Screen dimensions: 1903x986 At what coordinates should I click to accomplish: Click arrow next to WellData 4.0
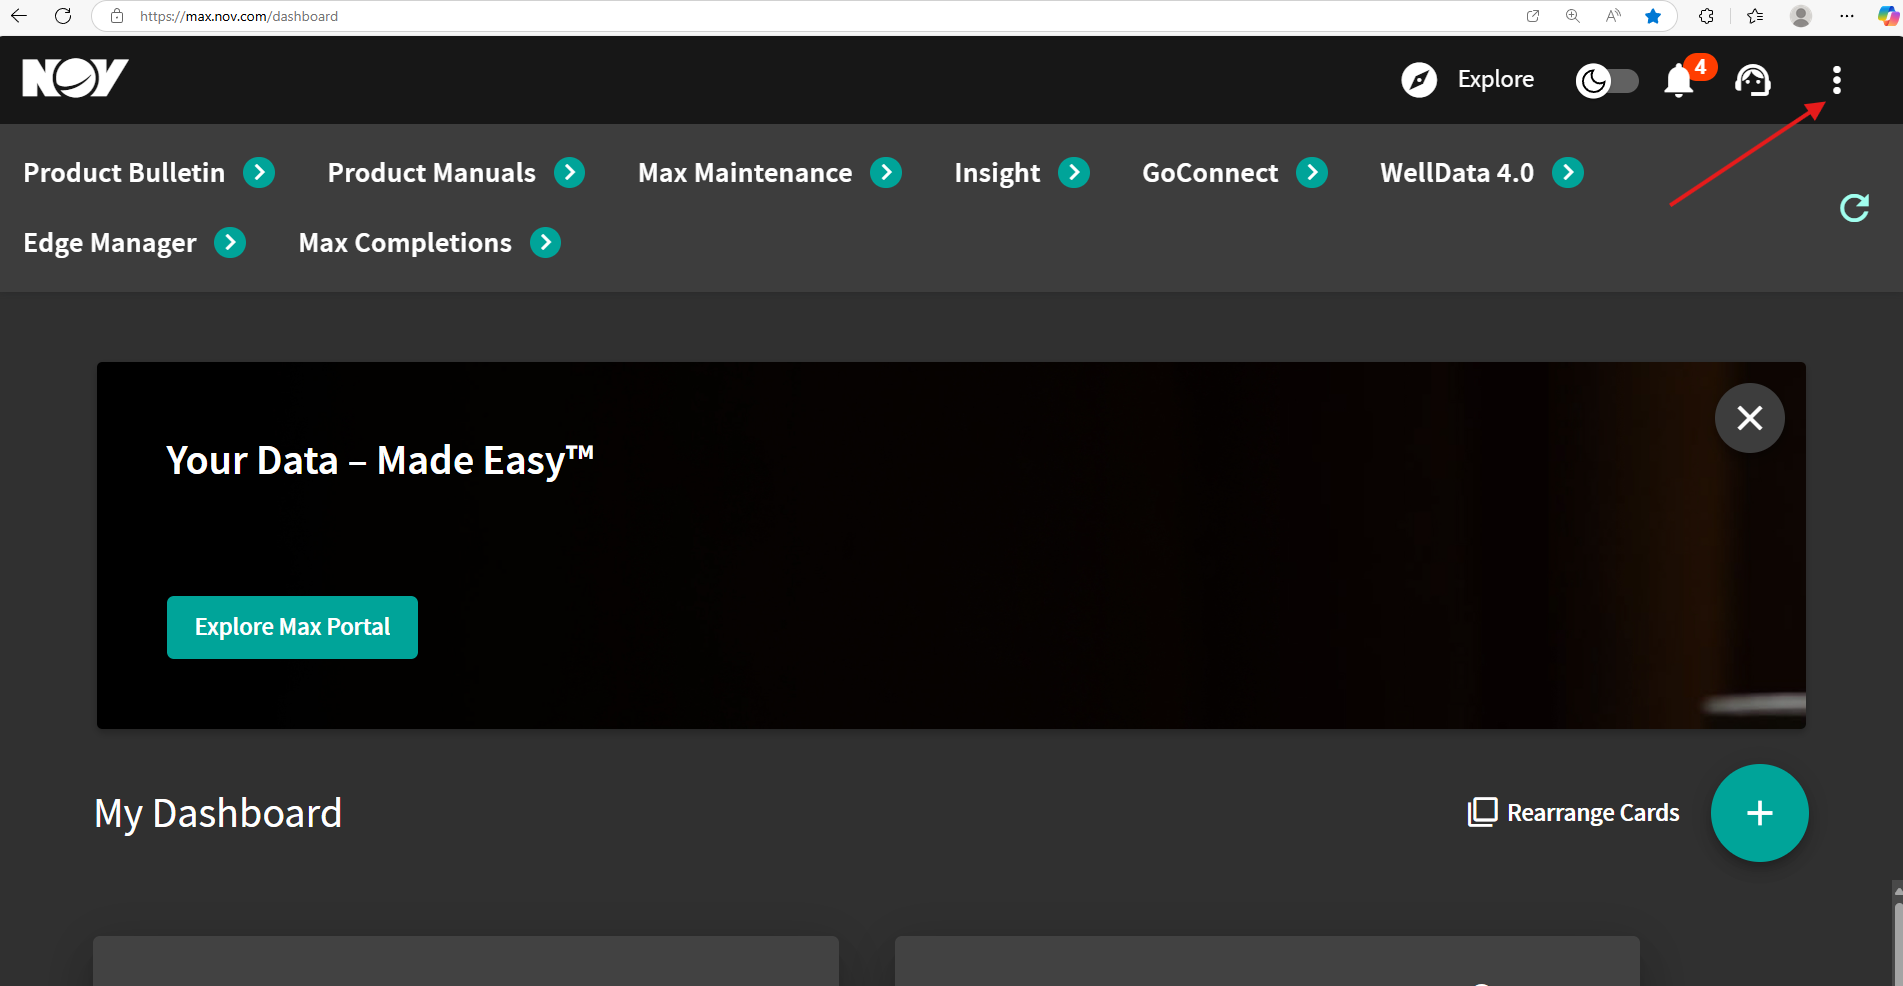click(x=1568, y=173)
